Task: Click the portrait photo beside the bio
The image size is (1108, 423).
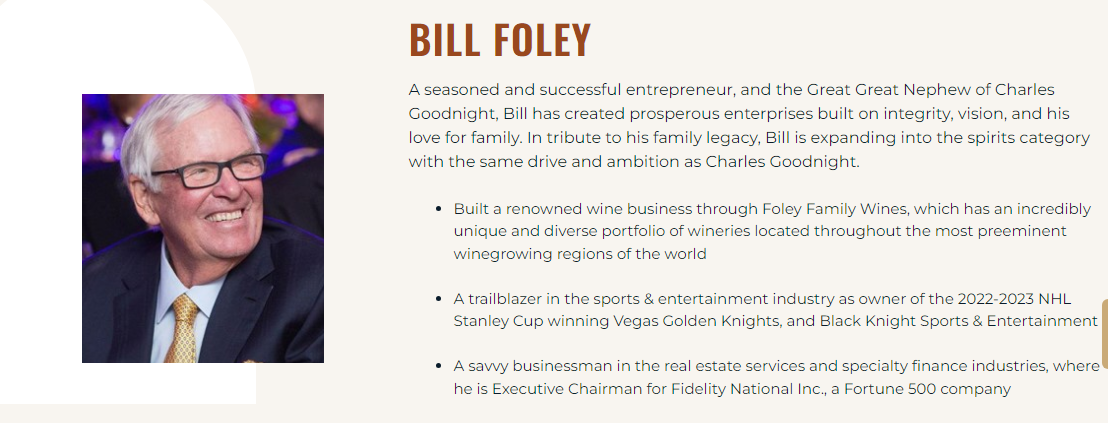Action: 203,228
